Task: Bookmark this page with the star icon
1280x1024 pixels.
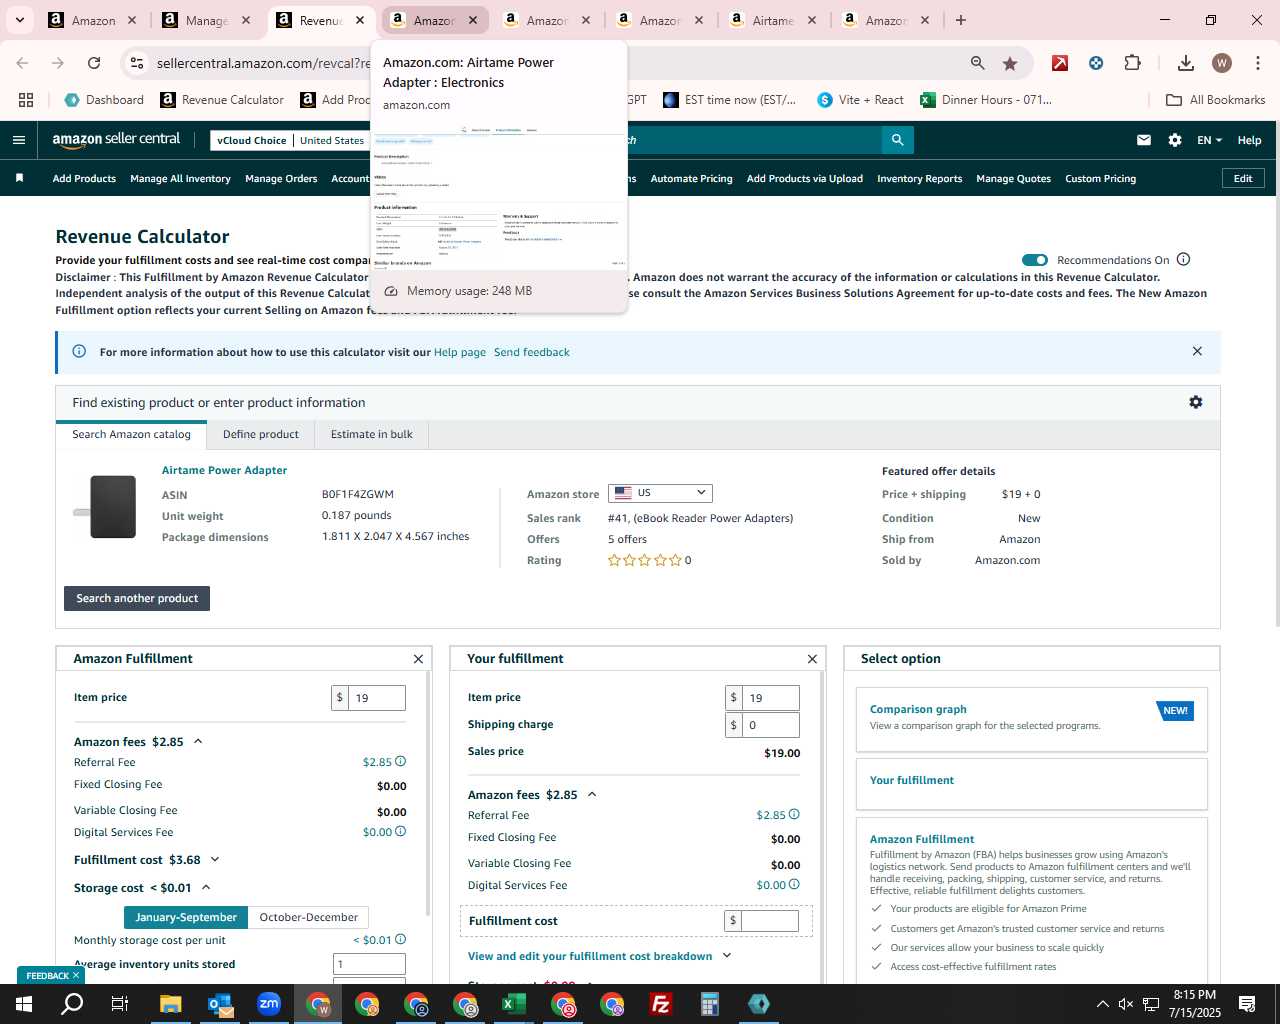Action: click(x=1010, y=63)
